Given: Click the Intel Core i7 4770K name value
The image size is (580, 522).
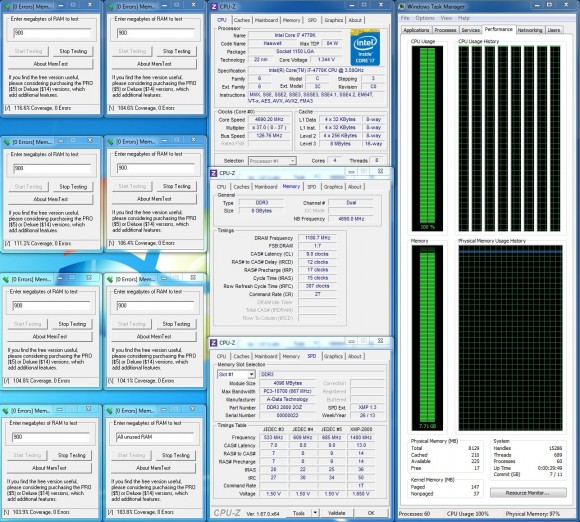Looking at the screenshot, I should point(295,35).
